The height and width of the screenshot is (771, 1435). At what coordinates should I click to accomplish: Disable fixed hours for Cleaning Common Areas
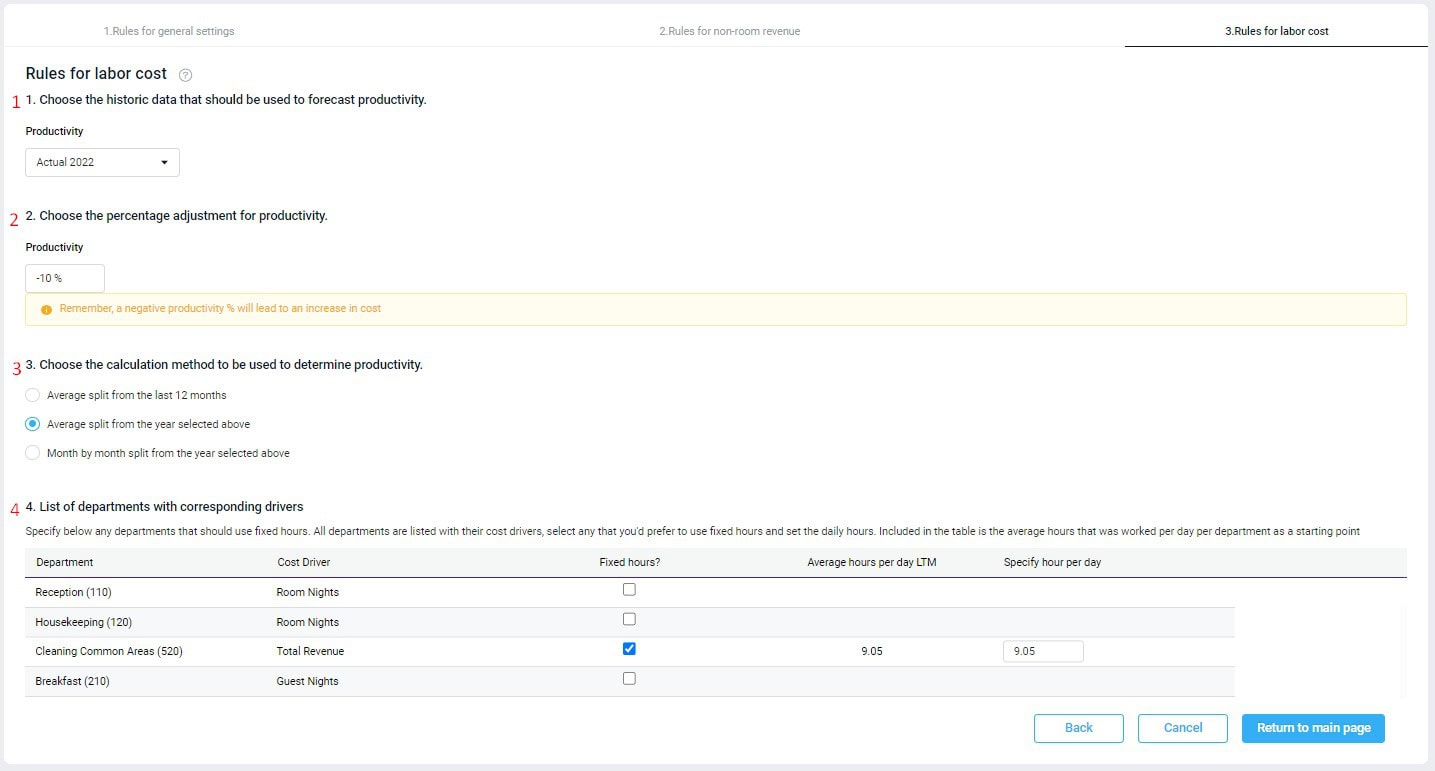point(629,648)
